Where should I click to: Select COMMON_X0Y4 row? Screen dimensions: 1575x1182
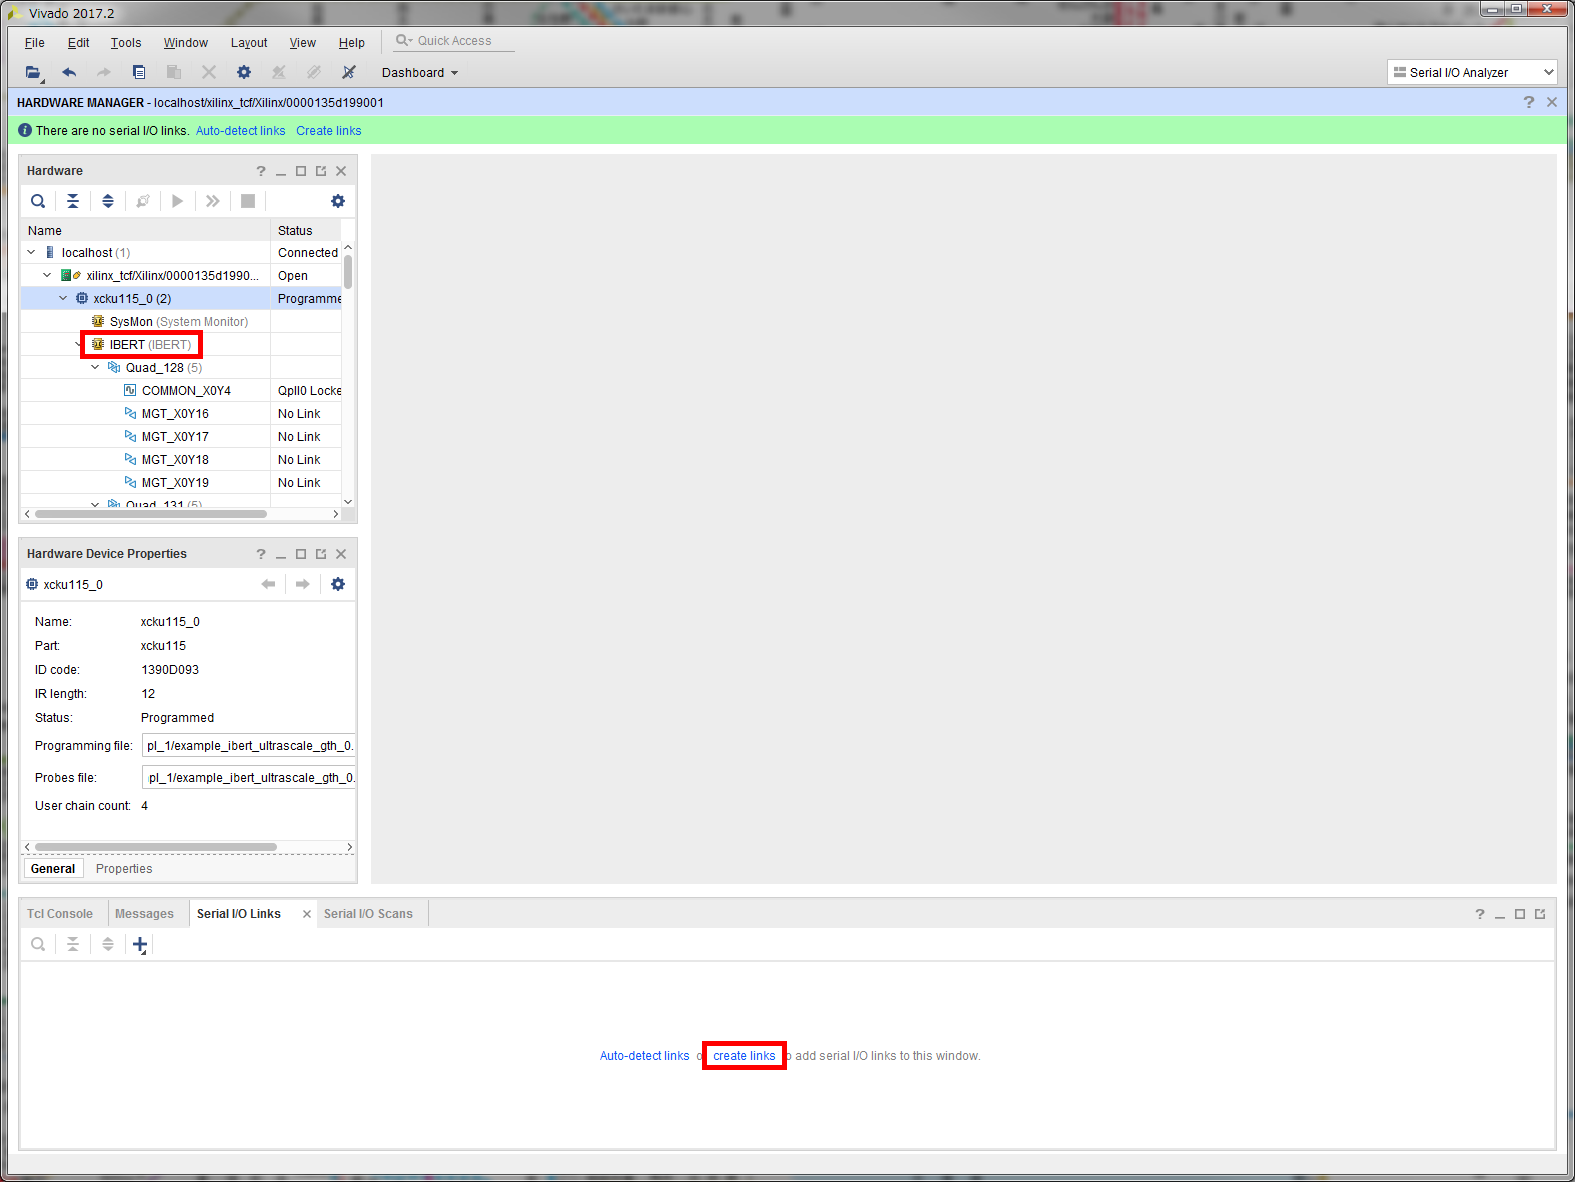point(181,391)
